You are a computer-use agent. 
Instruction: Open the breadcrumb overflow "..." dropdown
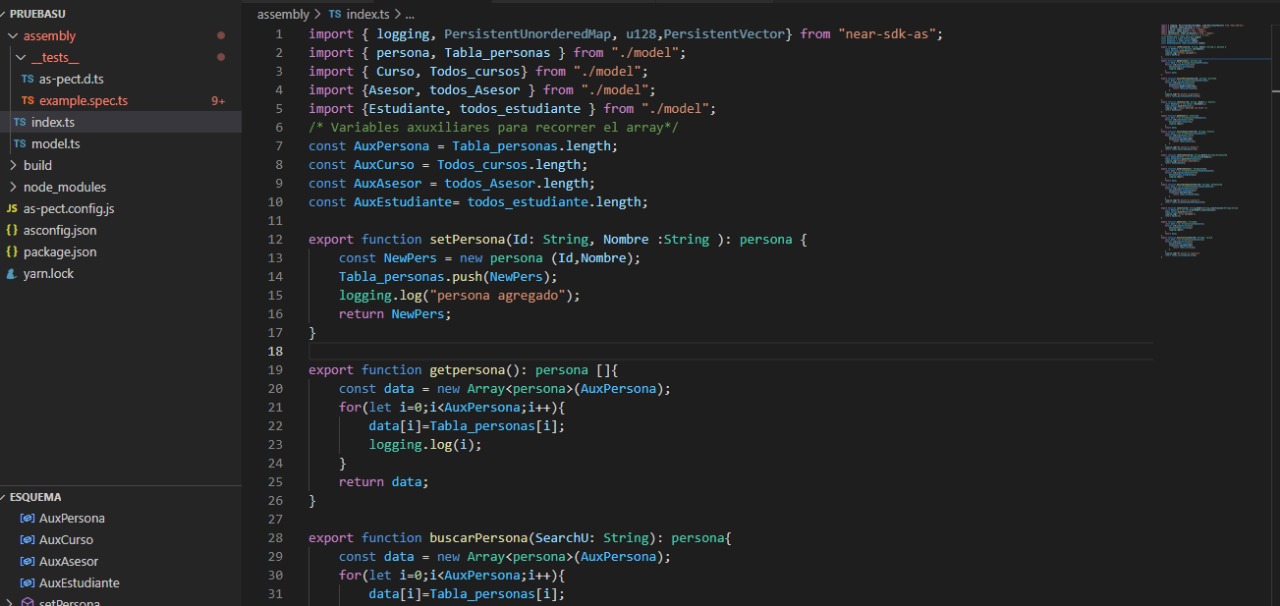point(409,14)
